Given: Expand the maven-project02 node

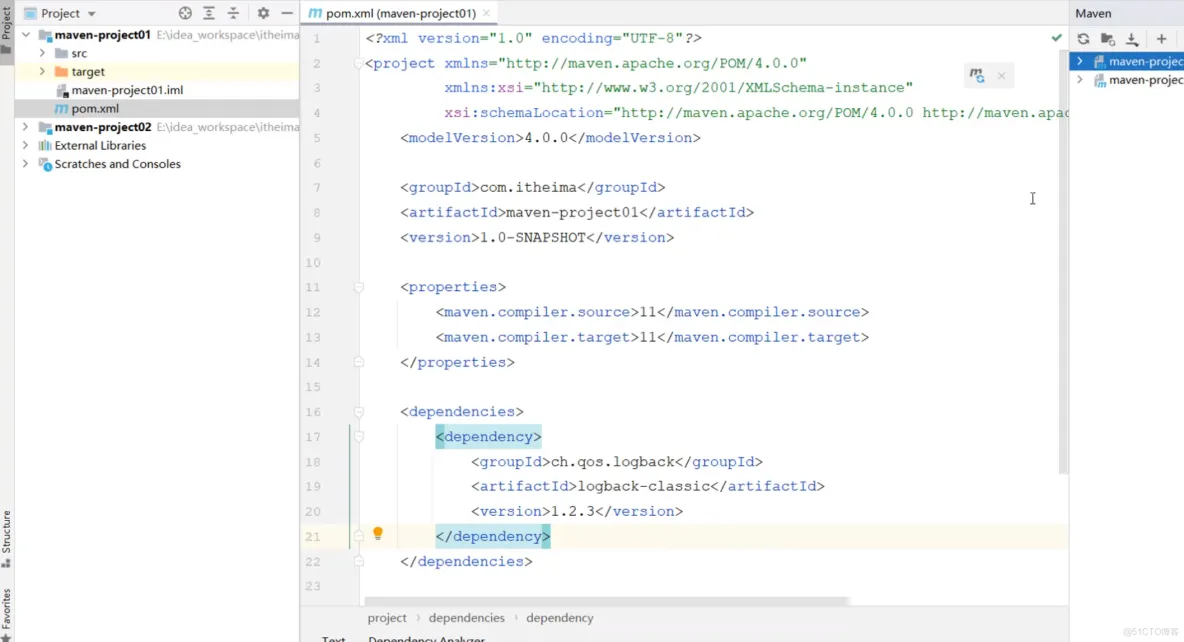Looking at the screenshot, I should [26, 126].
